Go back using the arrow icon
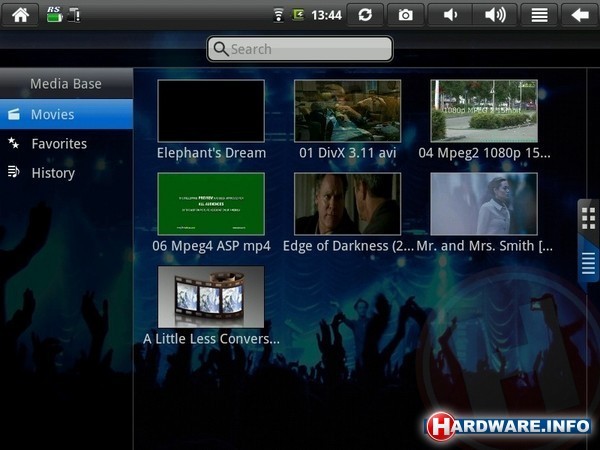Viewport: 600px width, 450px height. click(580, 15)
